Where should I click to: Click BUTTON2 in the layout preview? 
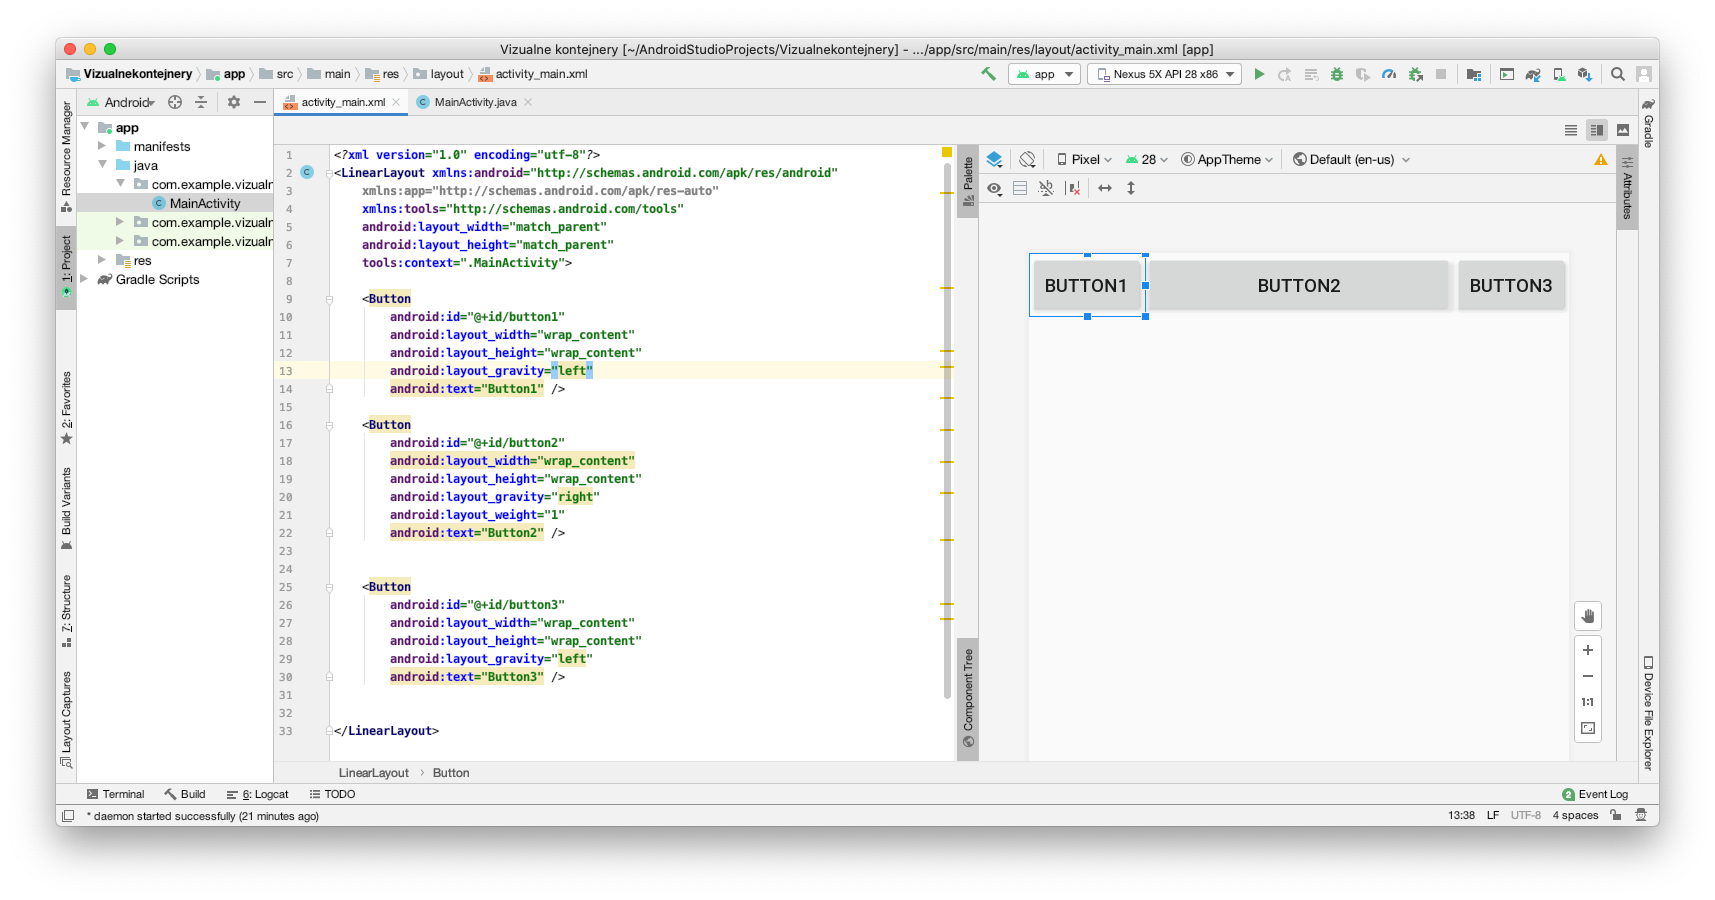[1298, 286]
